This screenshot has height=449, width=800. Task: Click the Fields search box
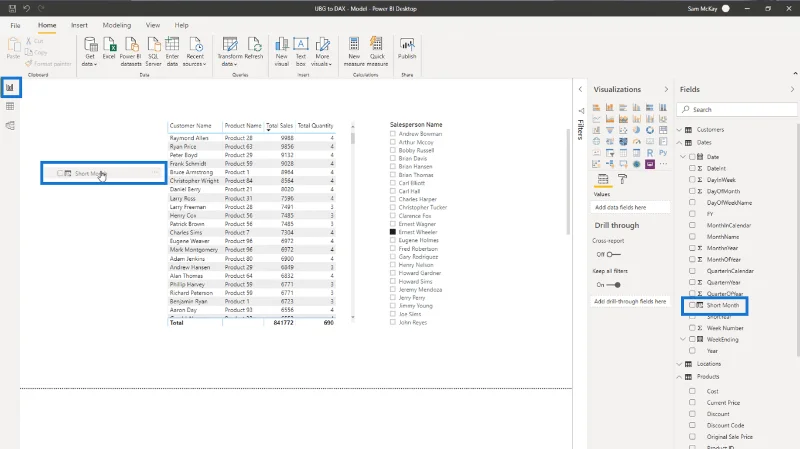pos(737,109)
